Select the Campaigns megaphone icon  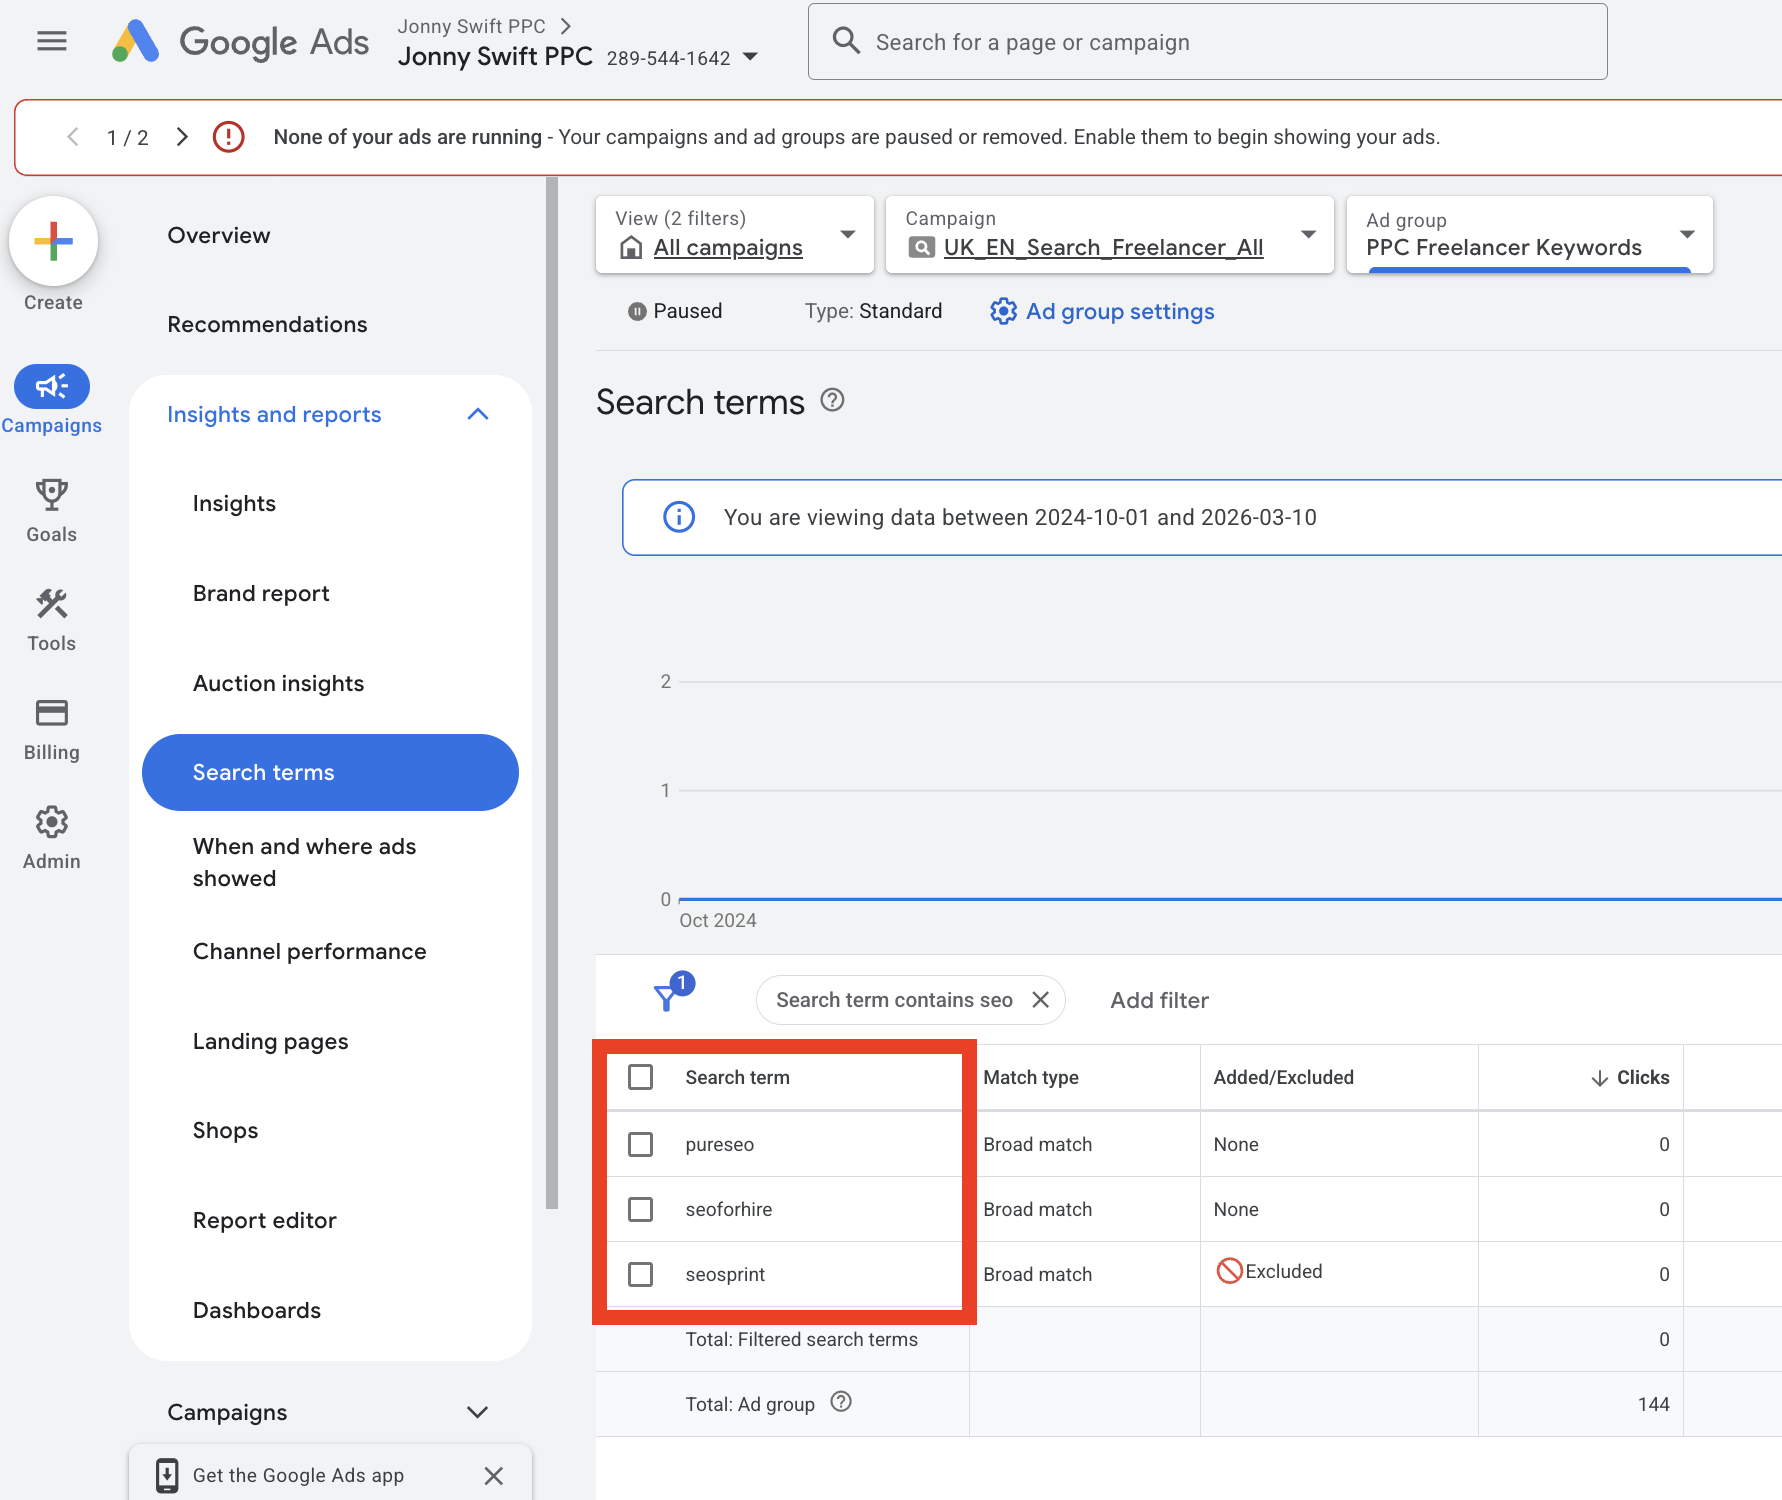coord(51,386)
